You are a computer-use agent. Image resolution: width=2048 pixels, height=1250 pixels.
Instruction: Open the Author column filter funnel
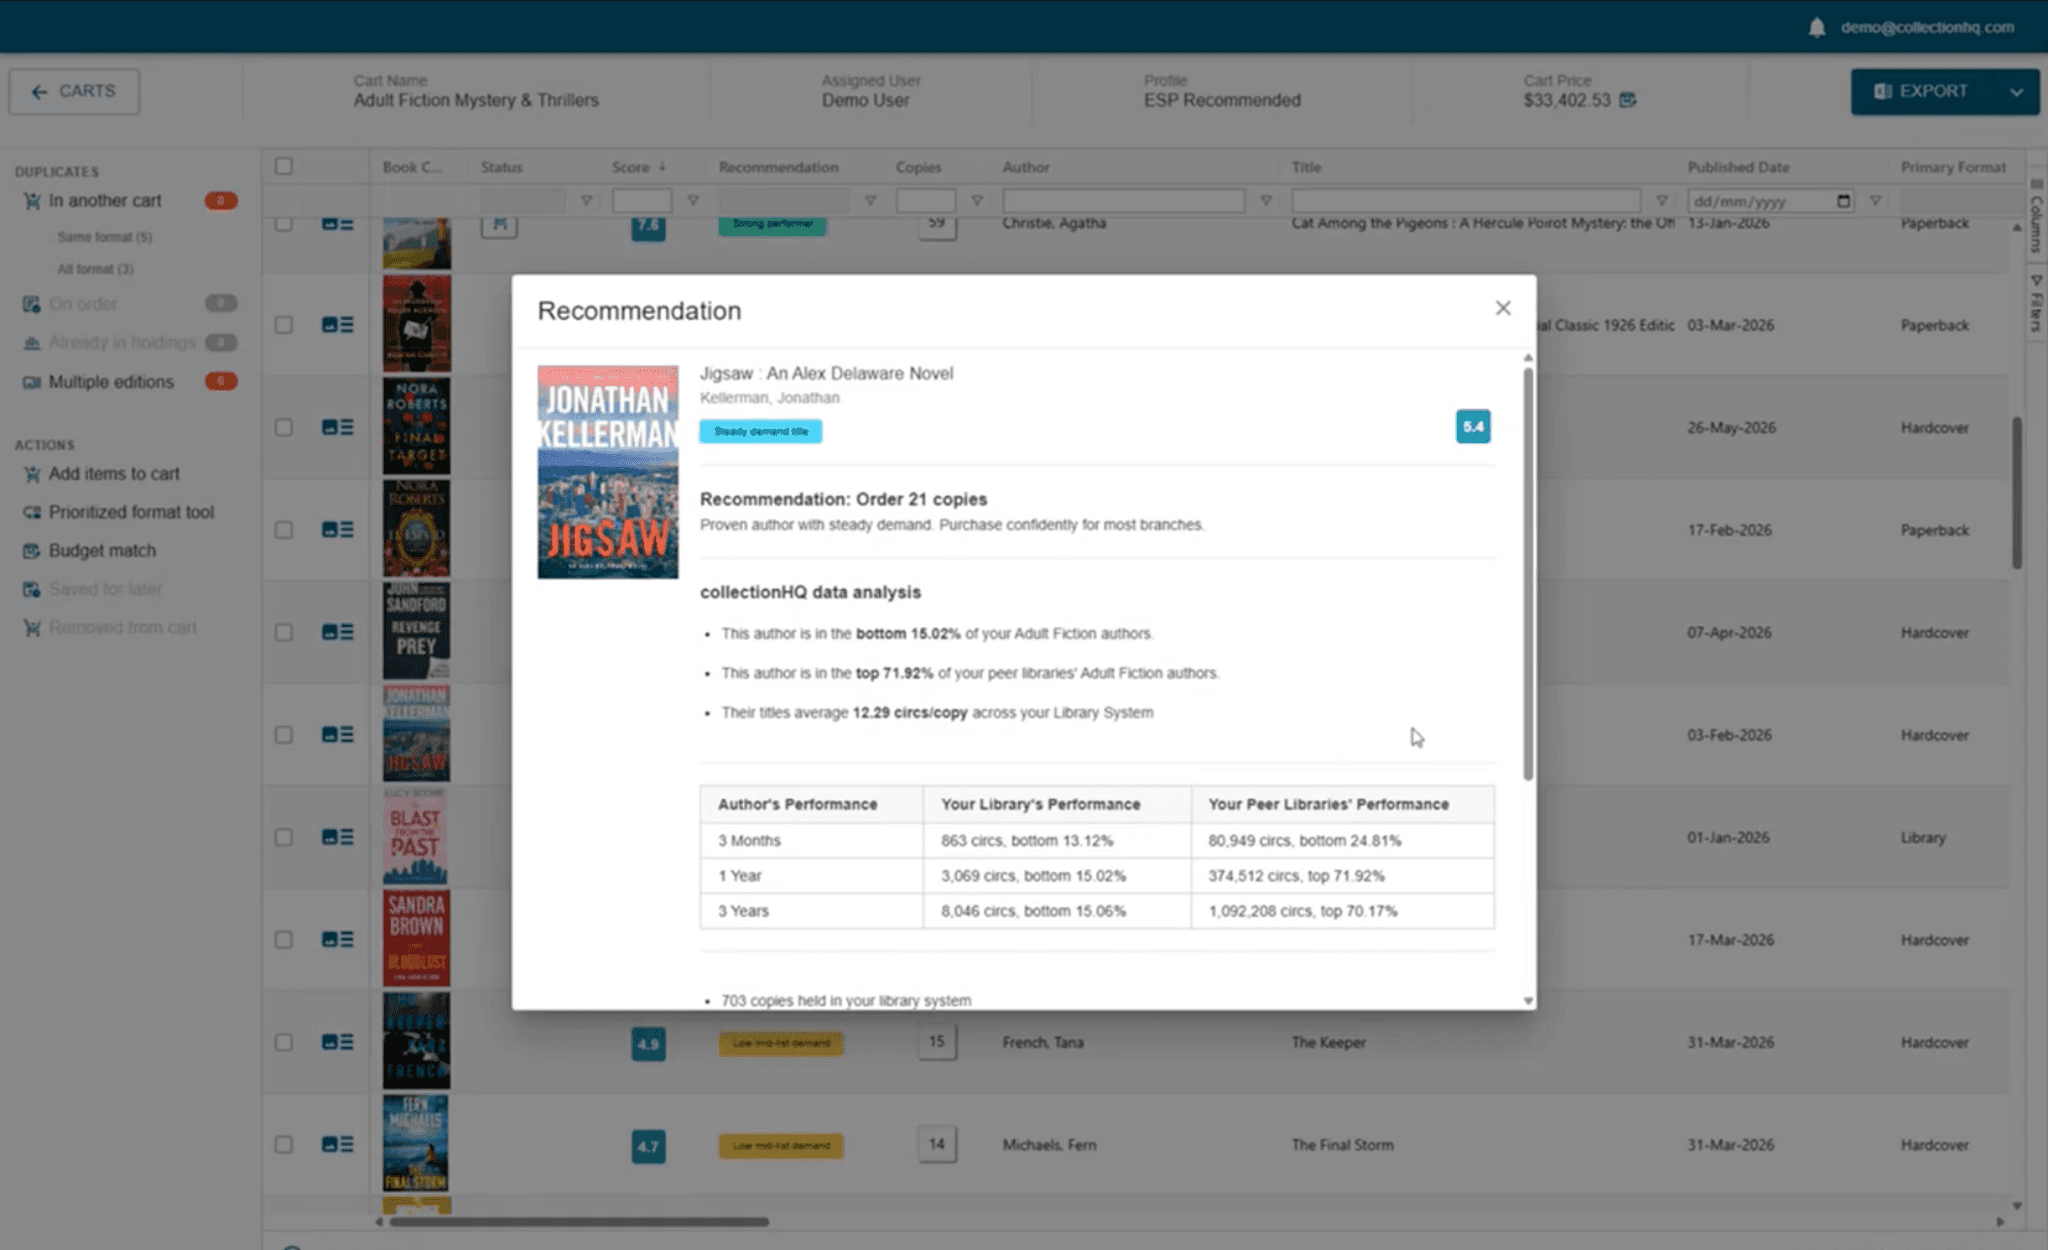click(1266, 201)
